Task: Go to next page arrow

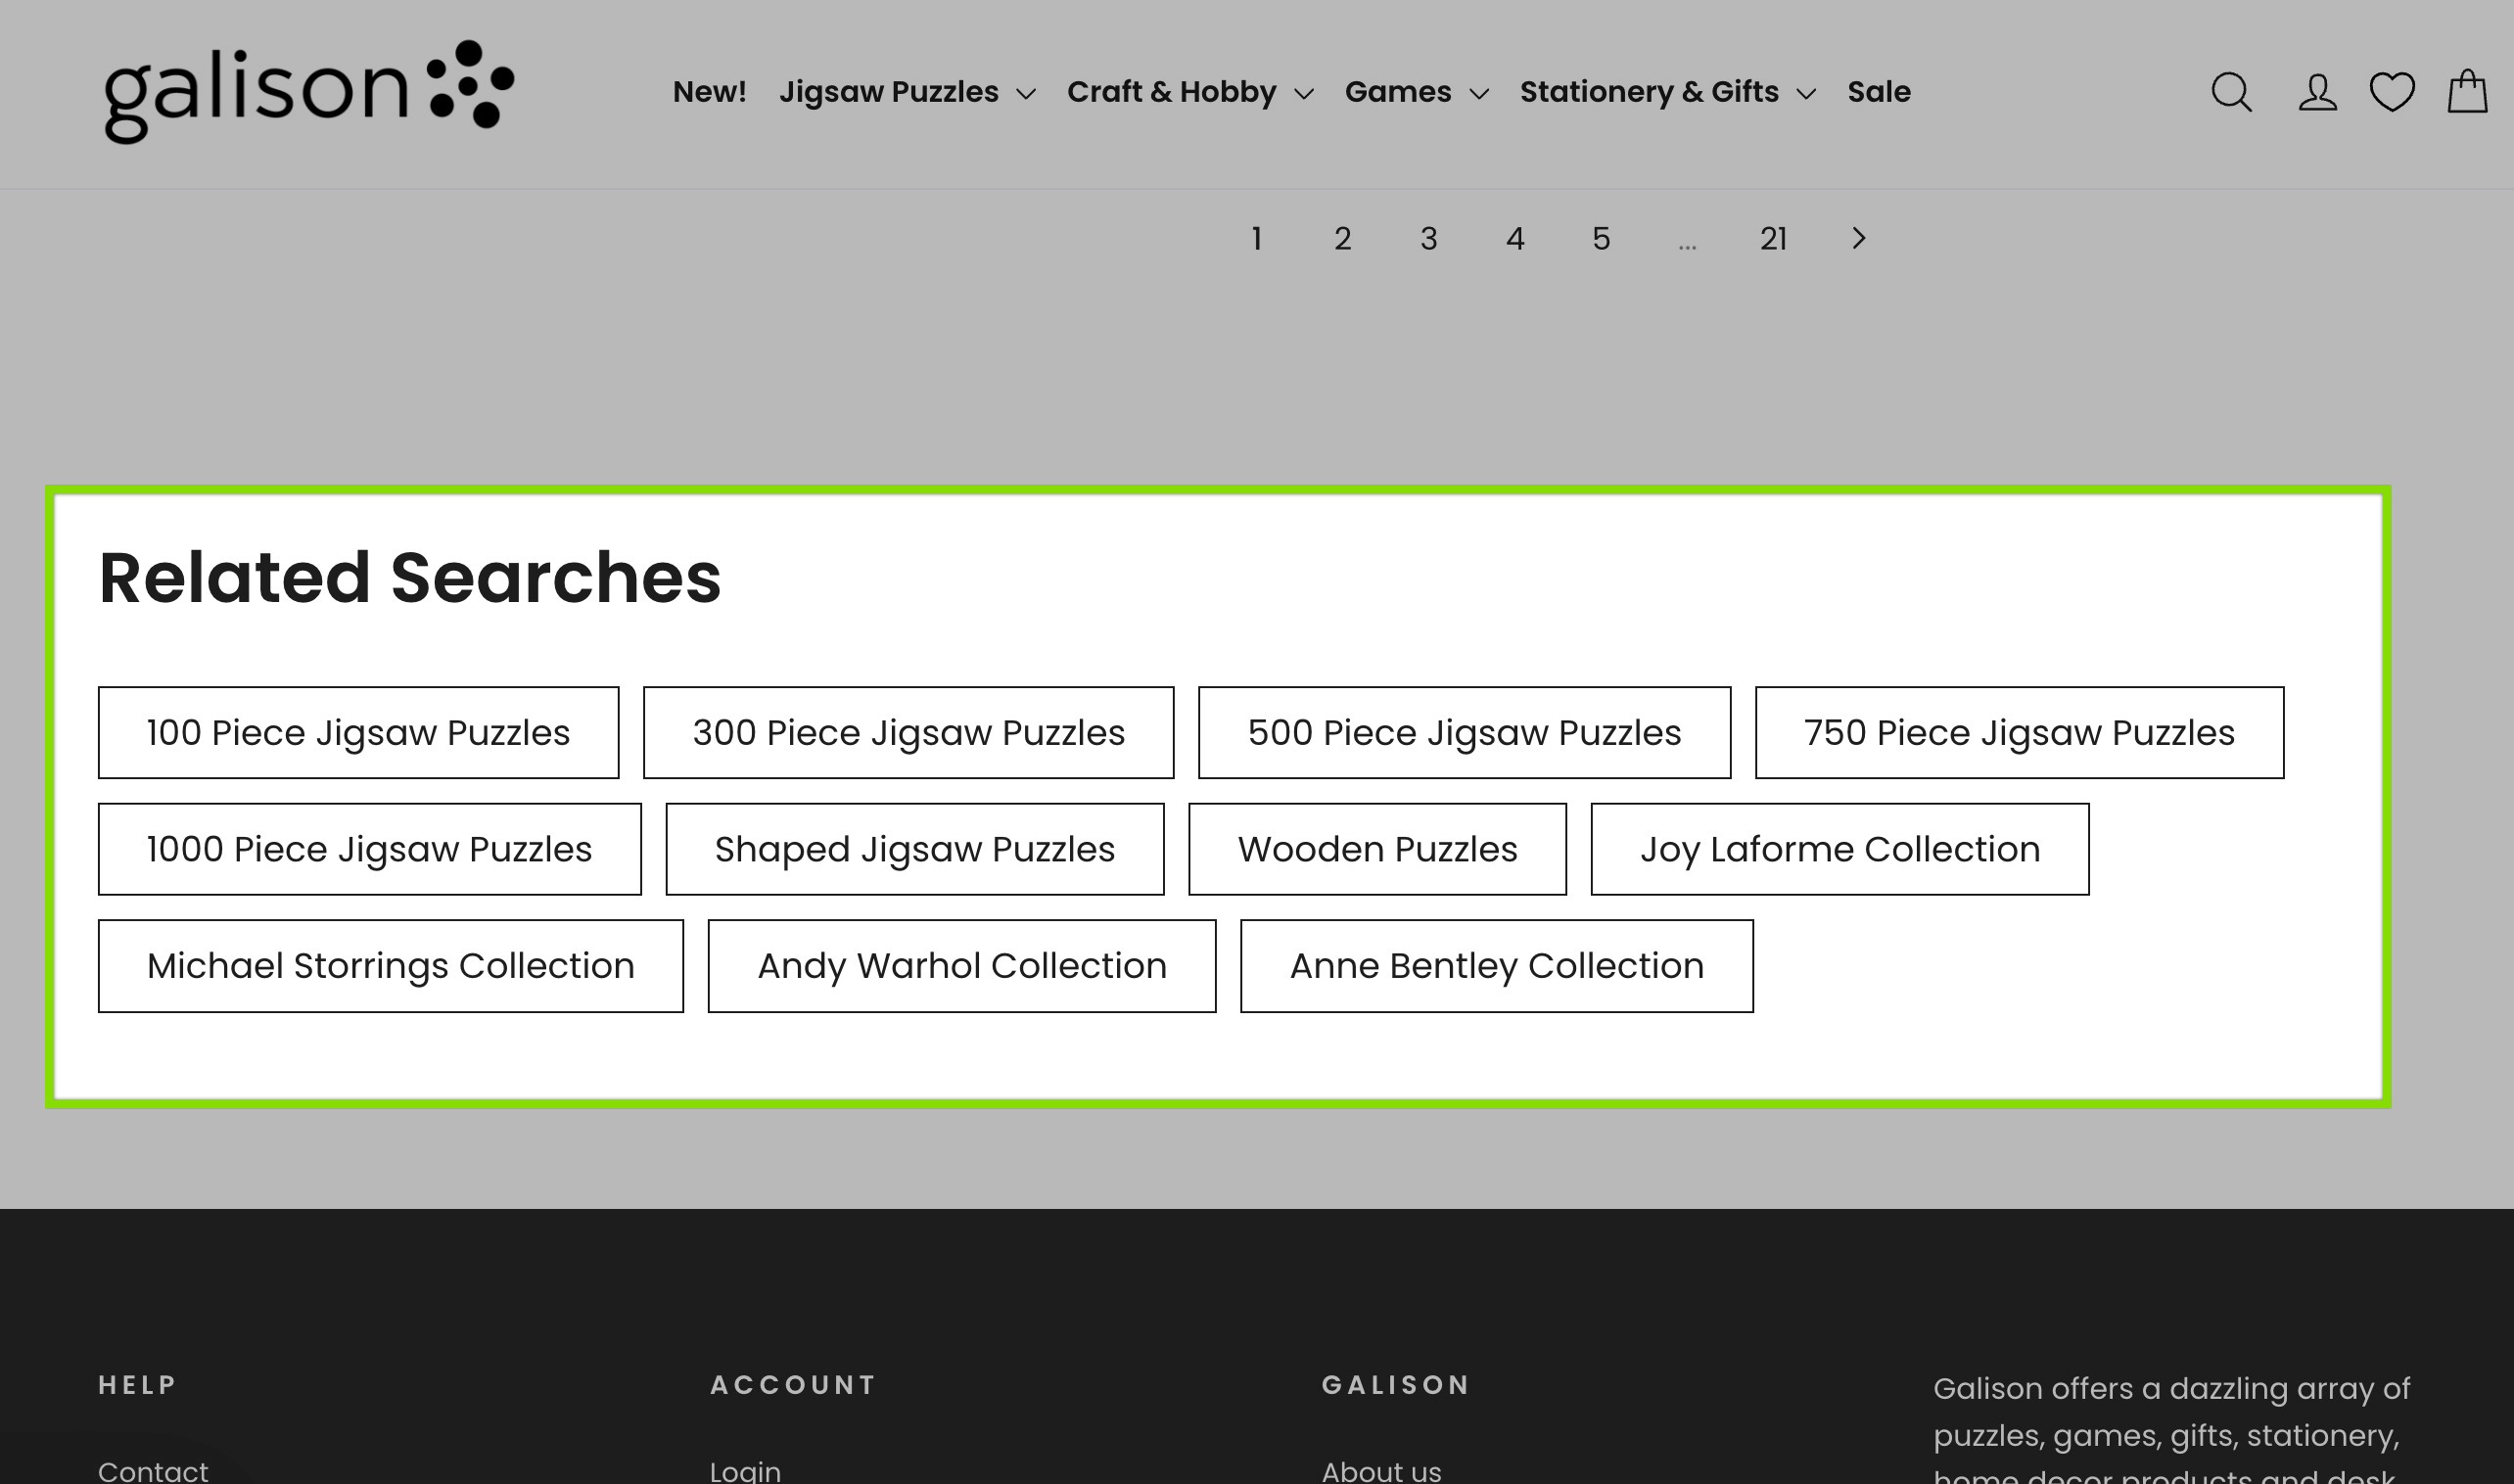Action: pos(1859,238)
